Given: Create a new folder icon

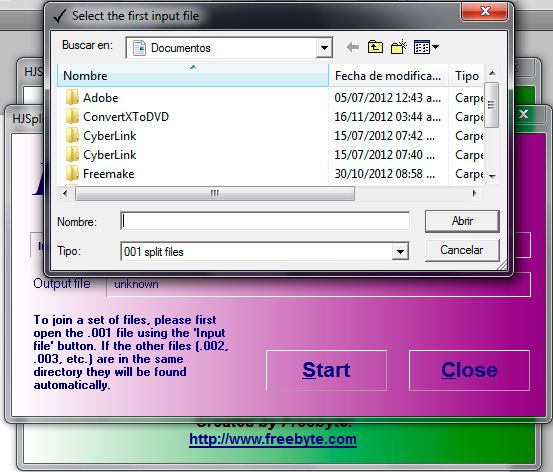Looking at the screenshot, I should (399, 47).
